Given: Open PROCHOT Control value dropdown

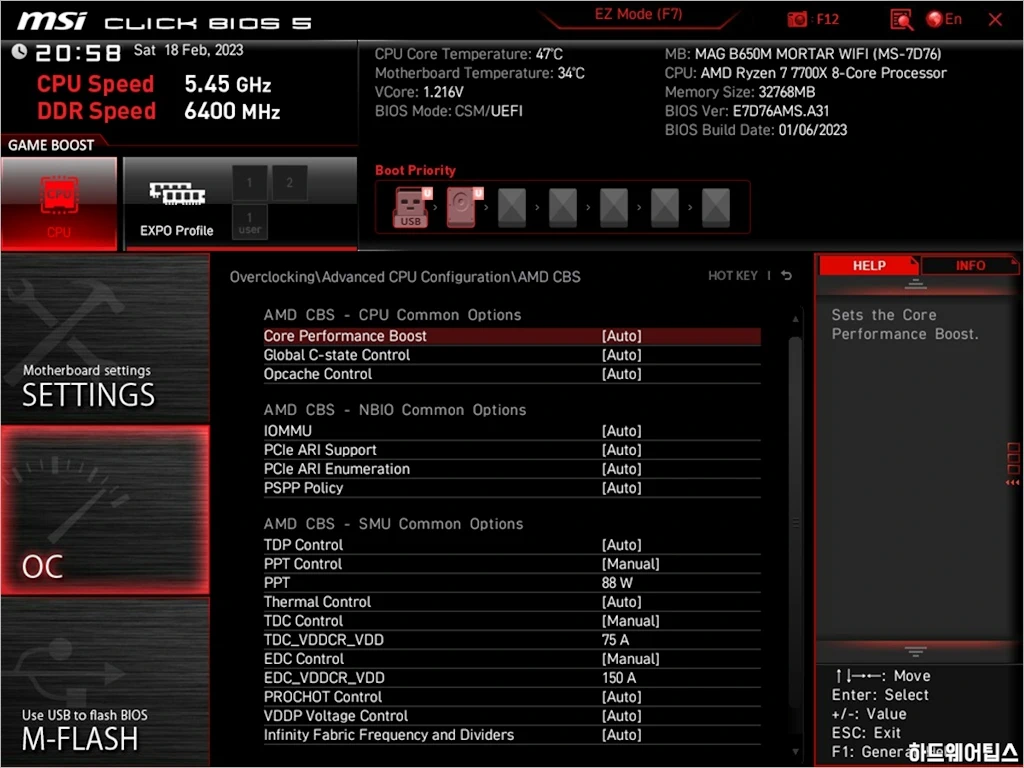Looking at the screenshot, I should pyautogui.click(x=622, y=697).
